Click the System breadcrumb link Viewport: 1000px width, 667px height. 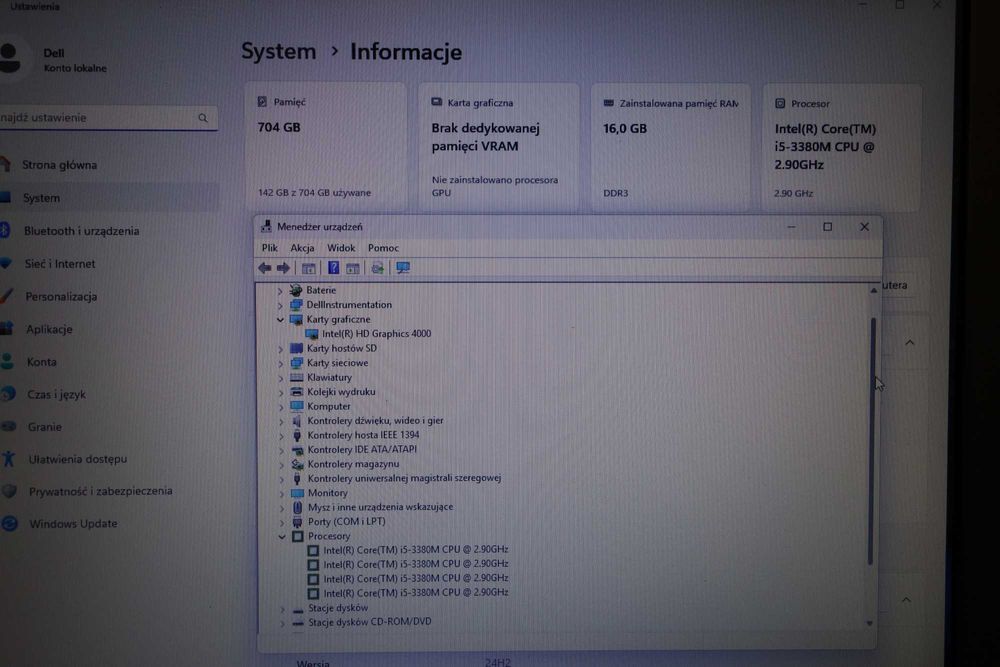[278, 52]
